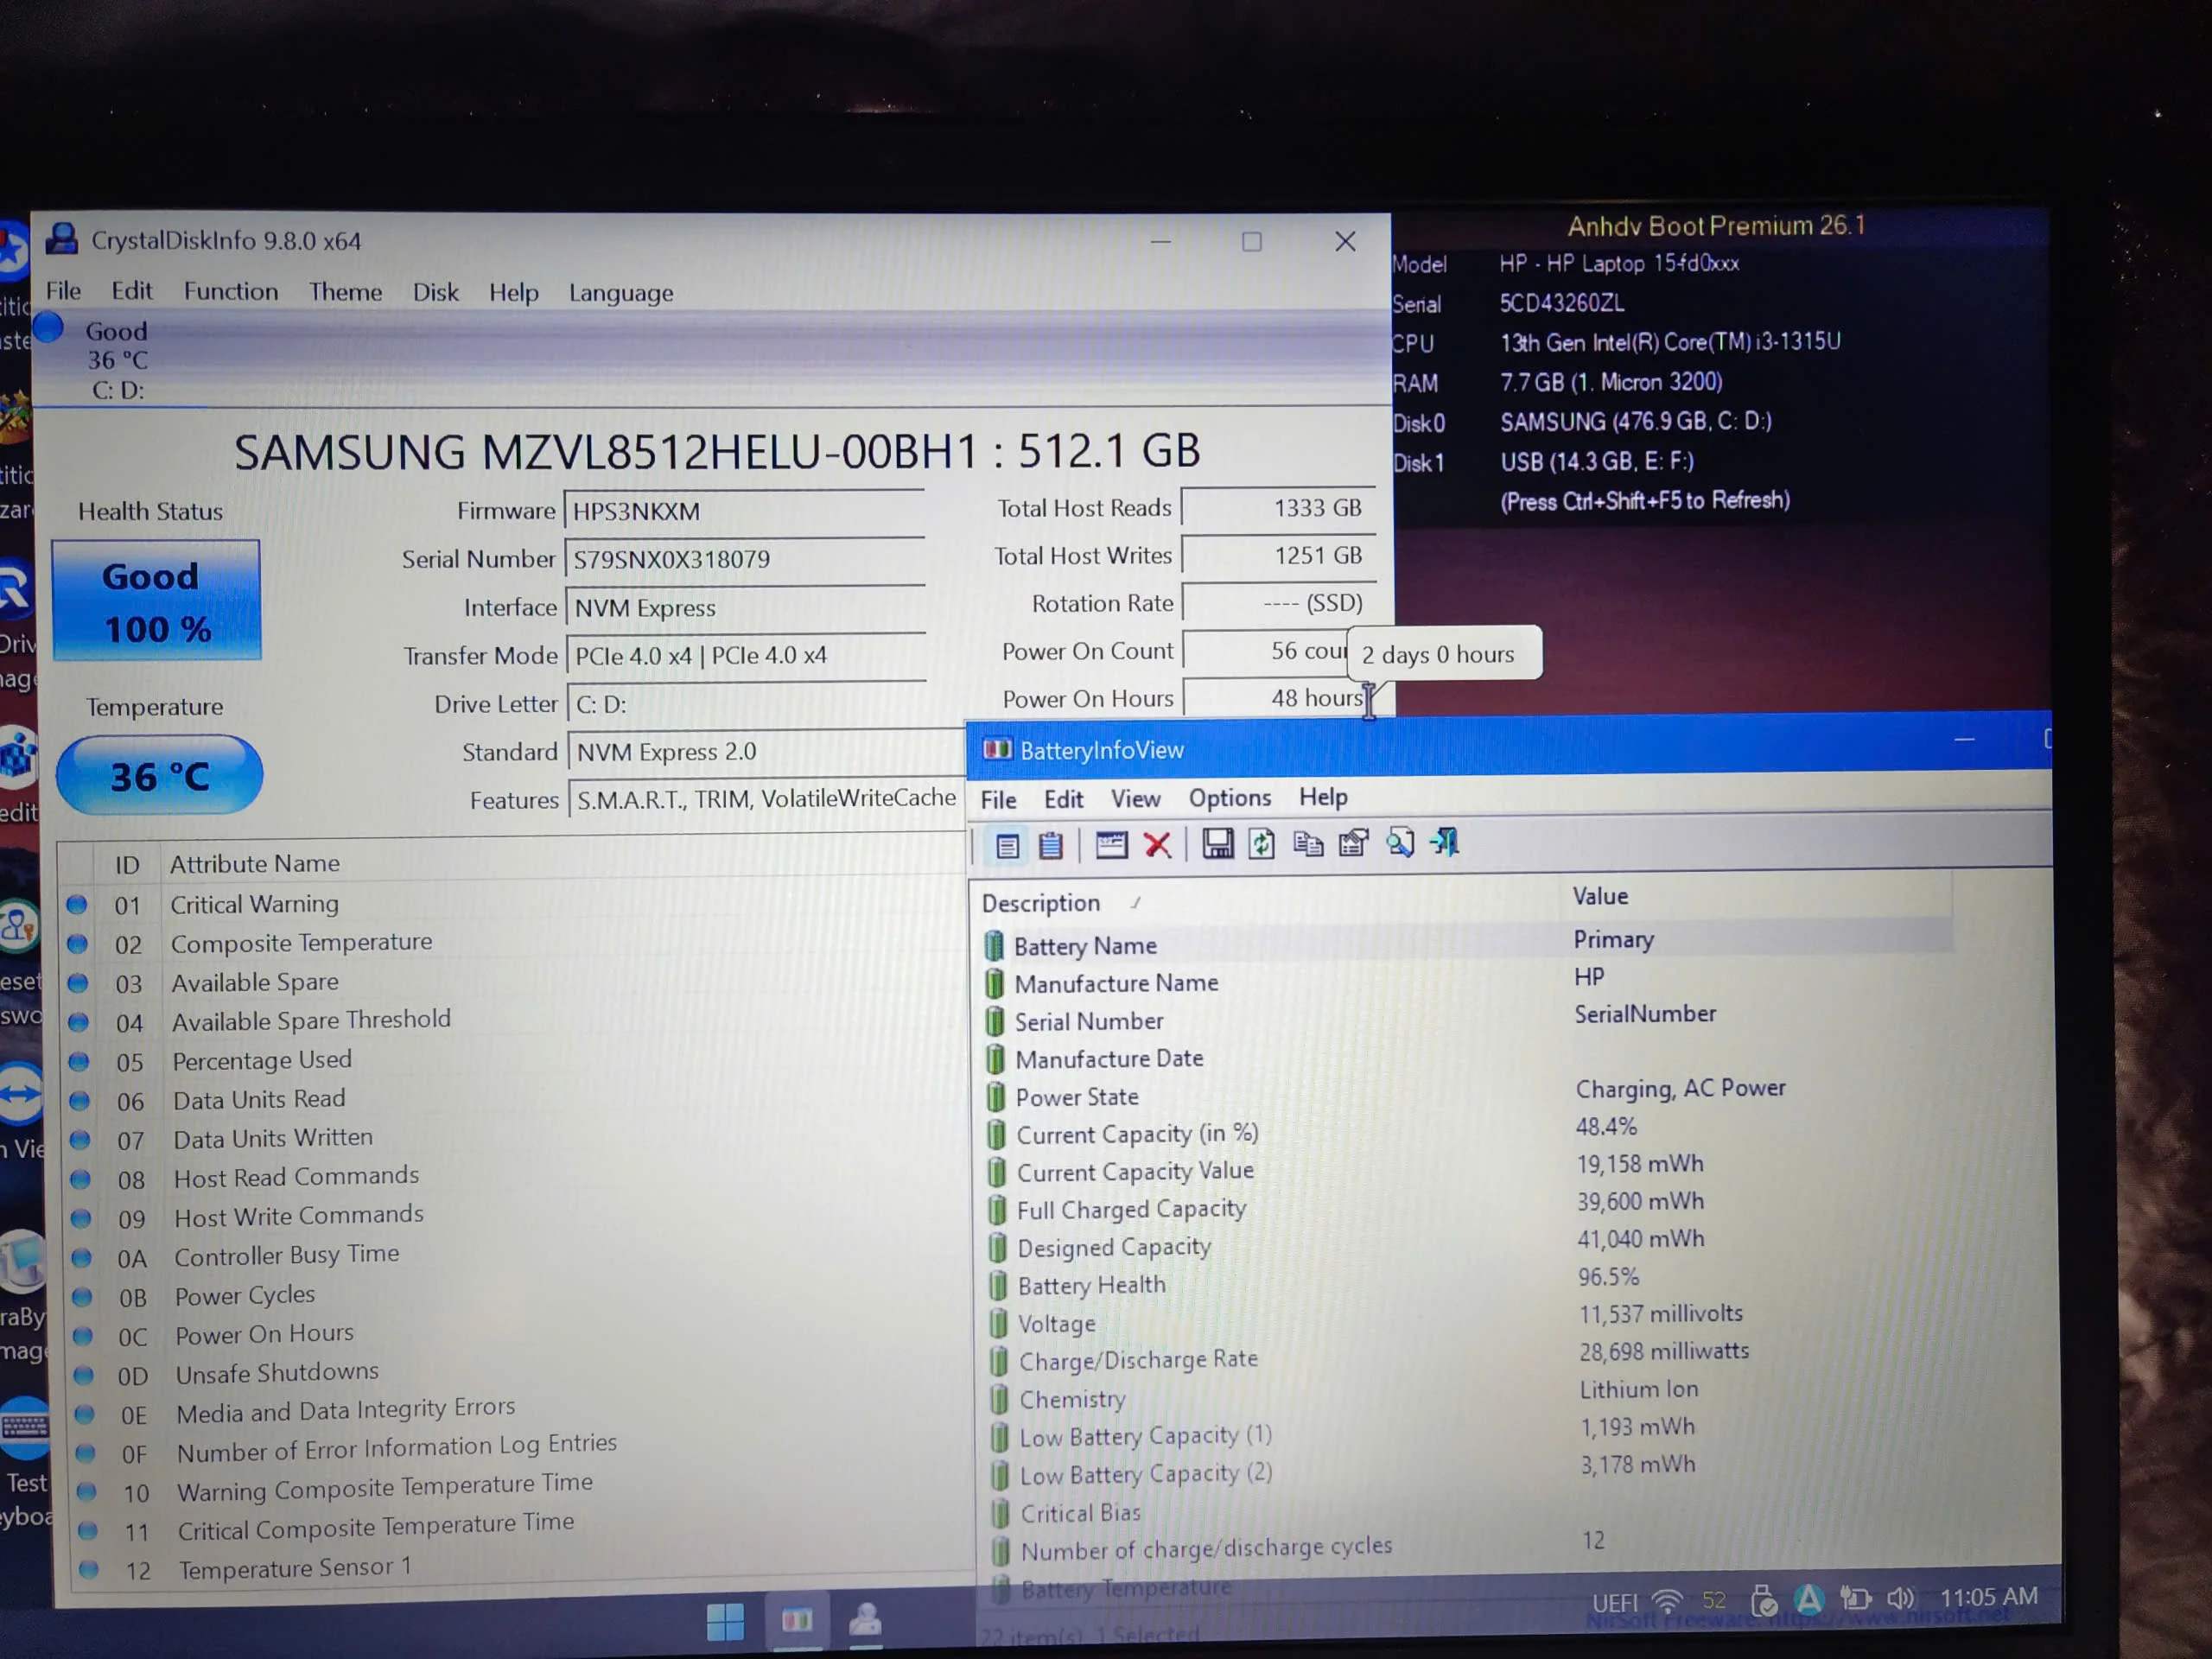Click the Power On Hours value 48 hours
This screenshot has height=1659, width=2212.
1280,698
